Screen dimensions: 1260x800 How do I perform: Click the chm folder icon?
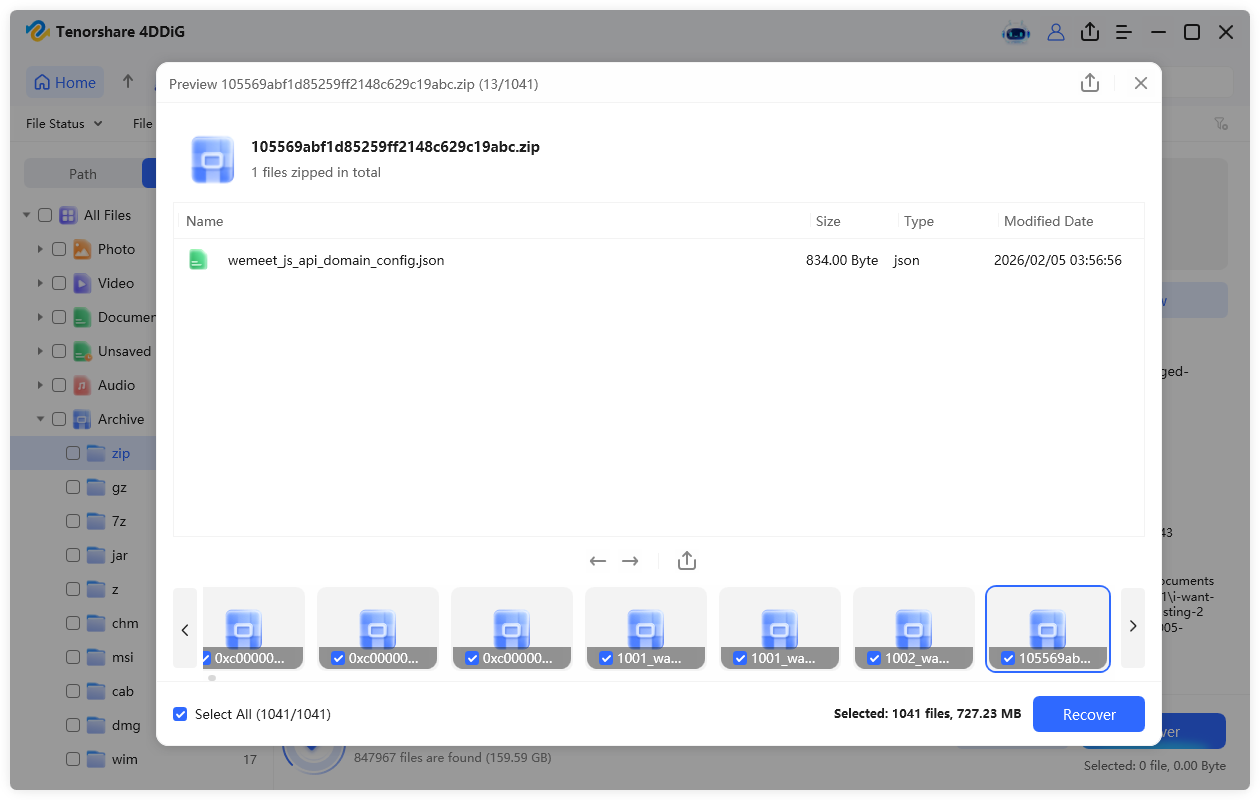[x=96, y=623]
